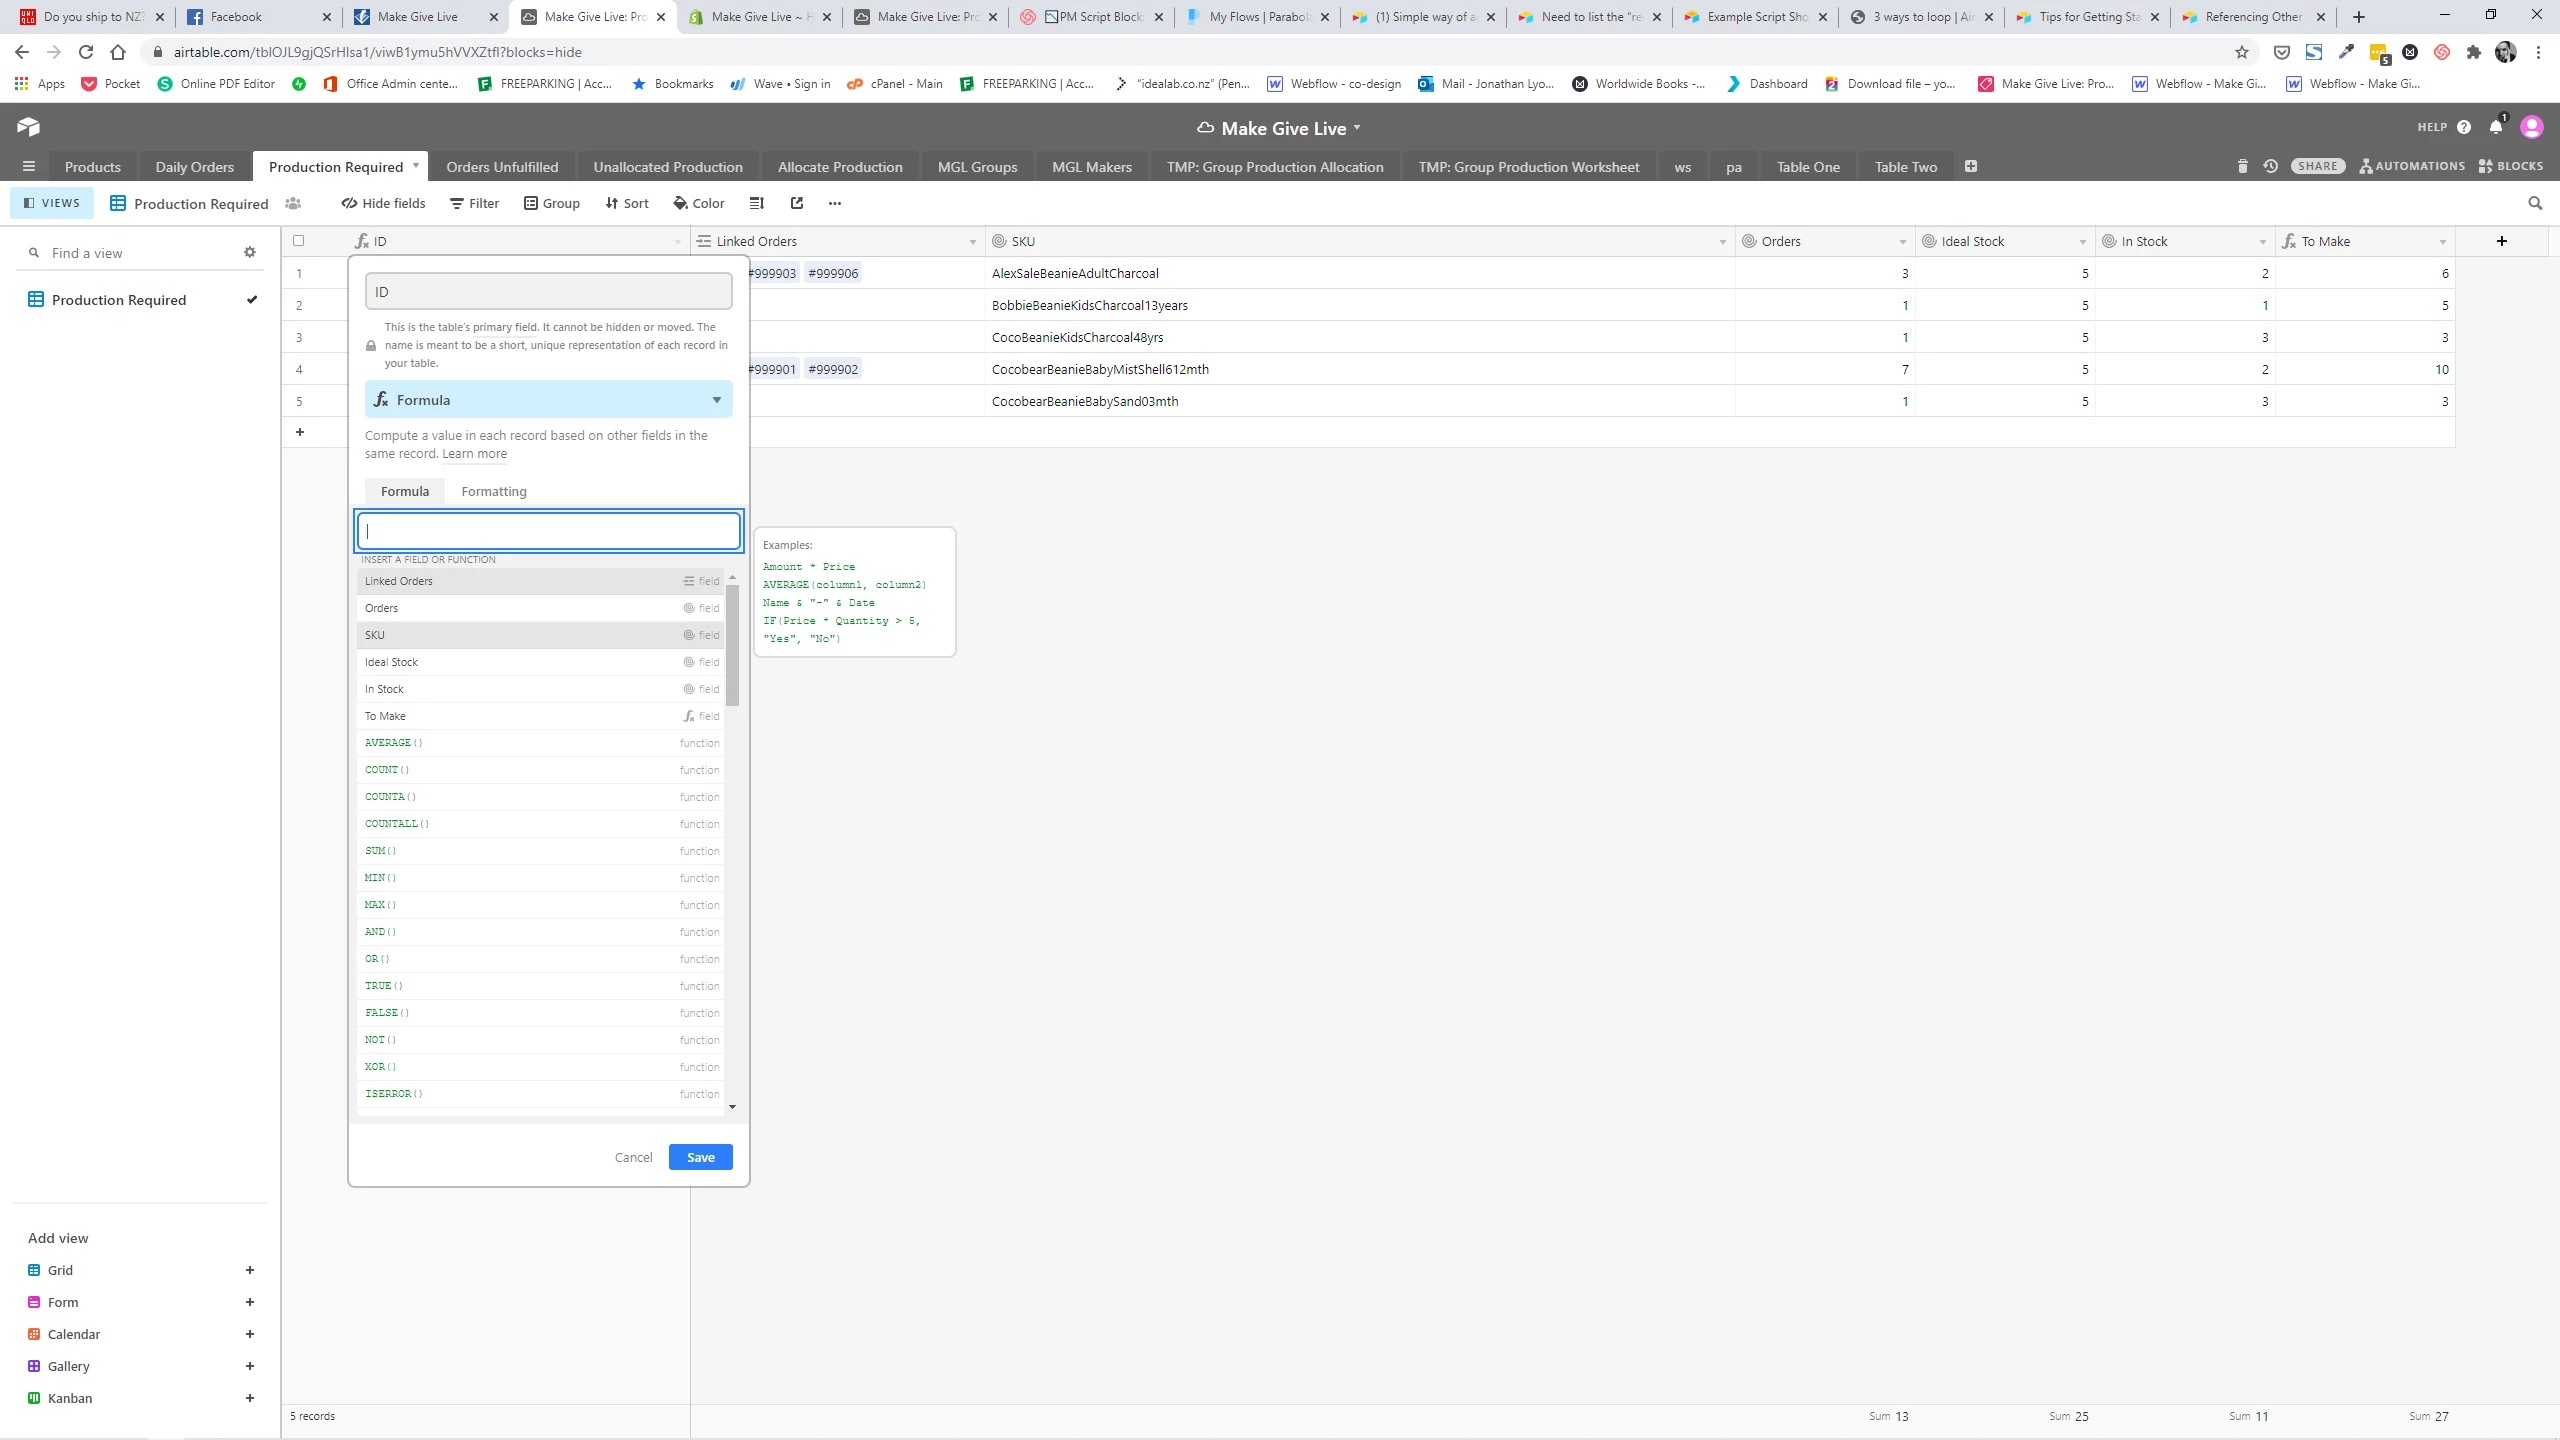
Task: Add a new record row plus
Action: pos(300,432)
